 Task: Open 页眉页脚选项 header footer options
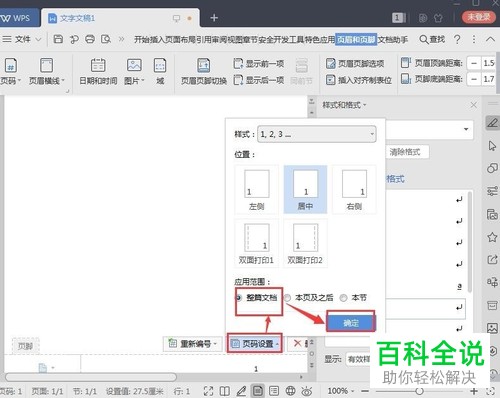click(x=355, y=63)
